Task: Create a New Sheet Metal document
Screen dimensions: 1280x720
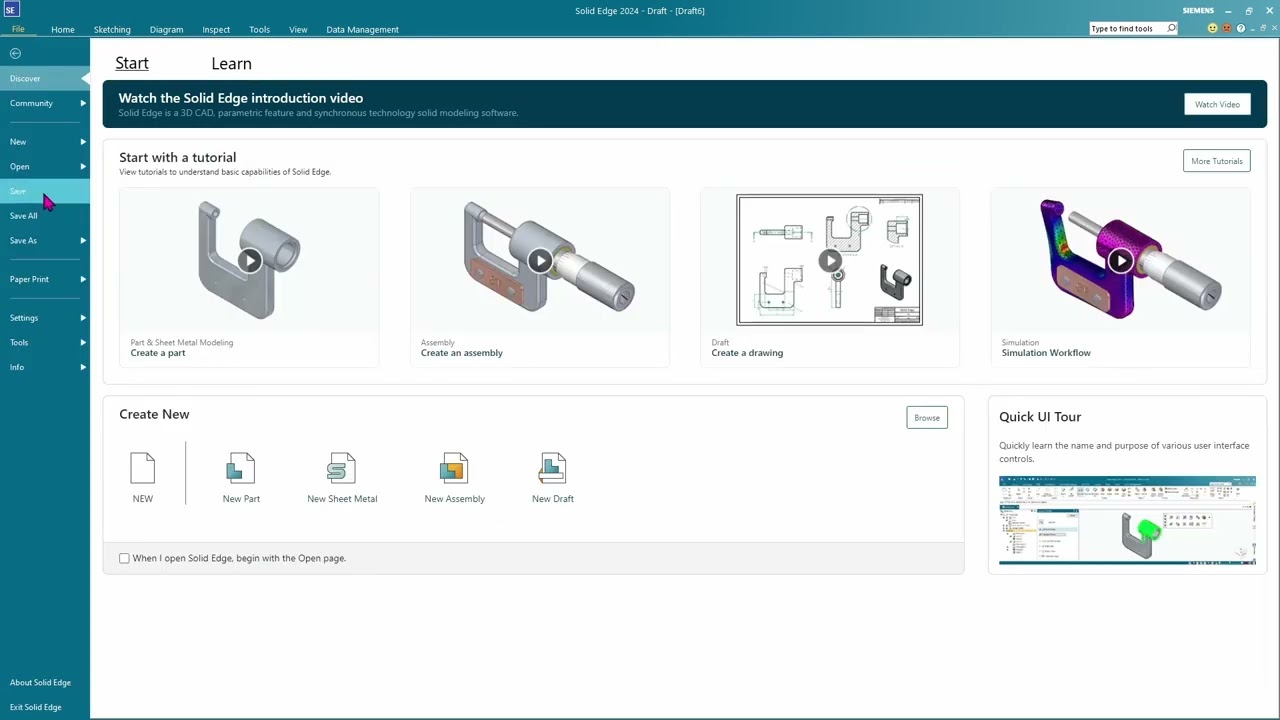Action: click(x=342, y=469)
